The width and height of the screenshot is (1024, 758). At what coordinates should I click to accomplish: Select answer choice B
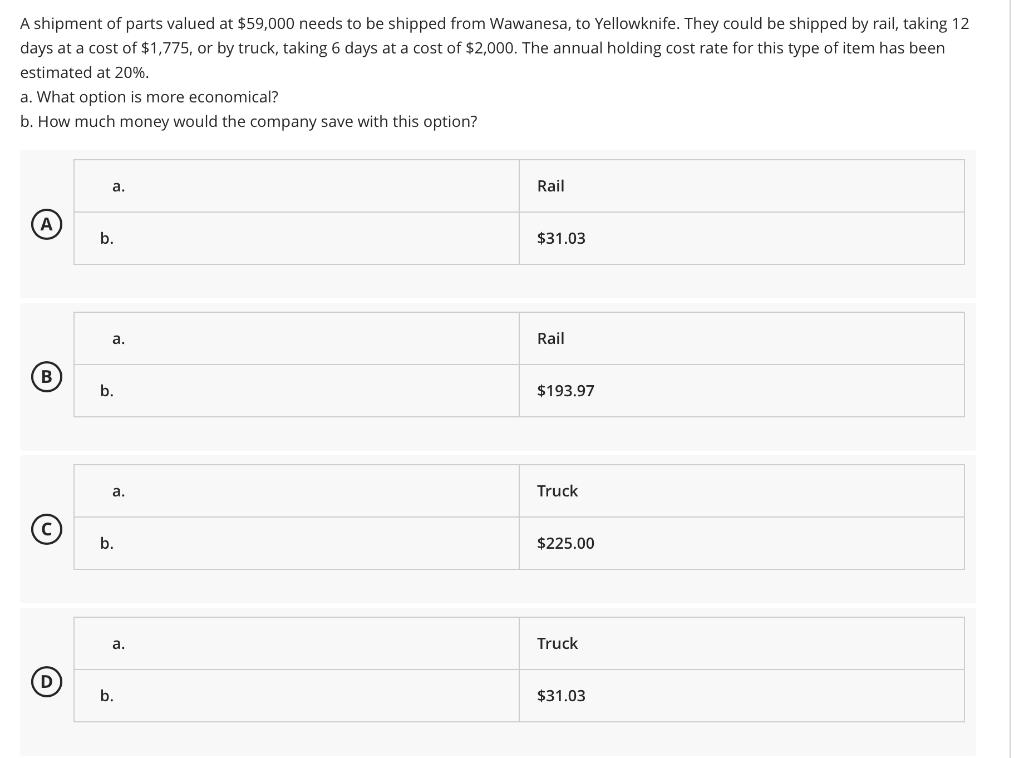(45, 377)
